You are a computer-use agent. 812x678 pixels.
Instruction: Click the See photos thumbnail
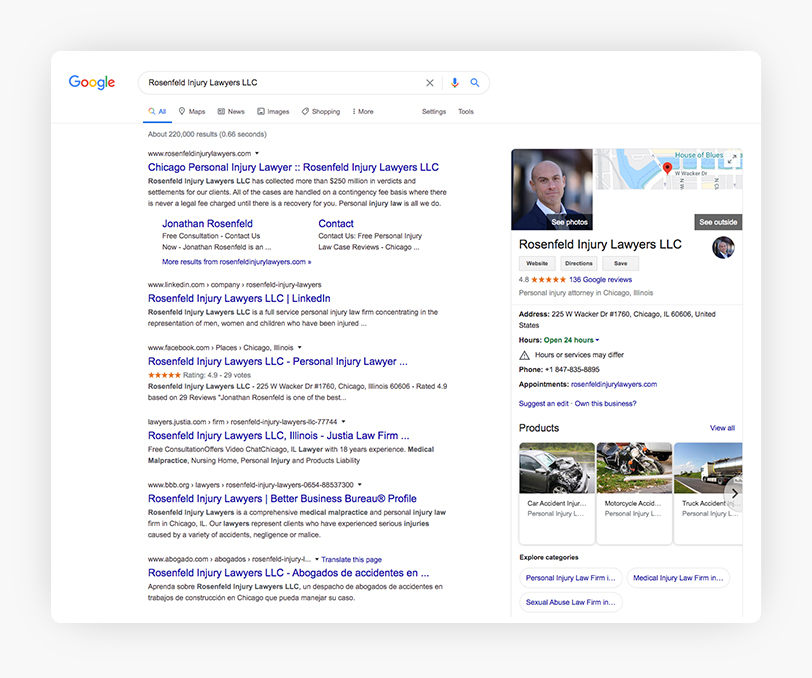[x=553, y=190]
